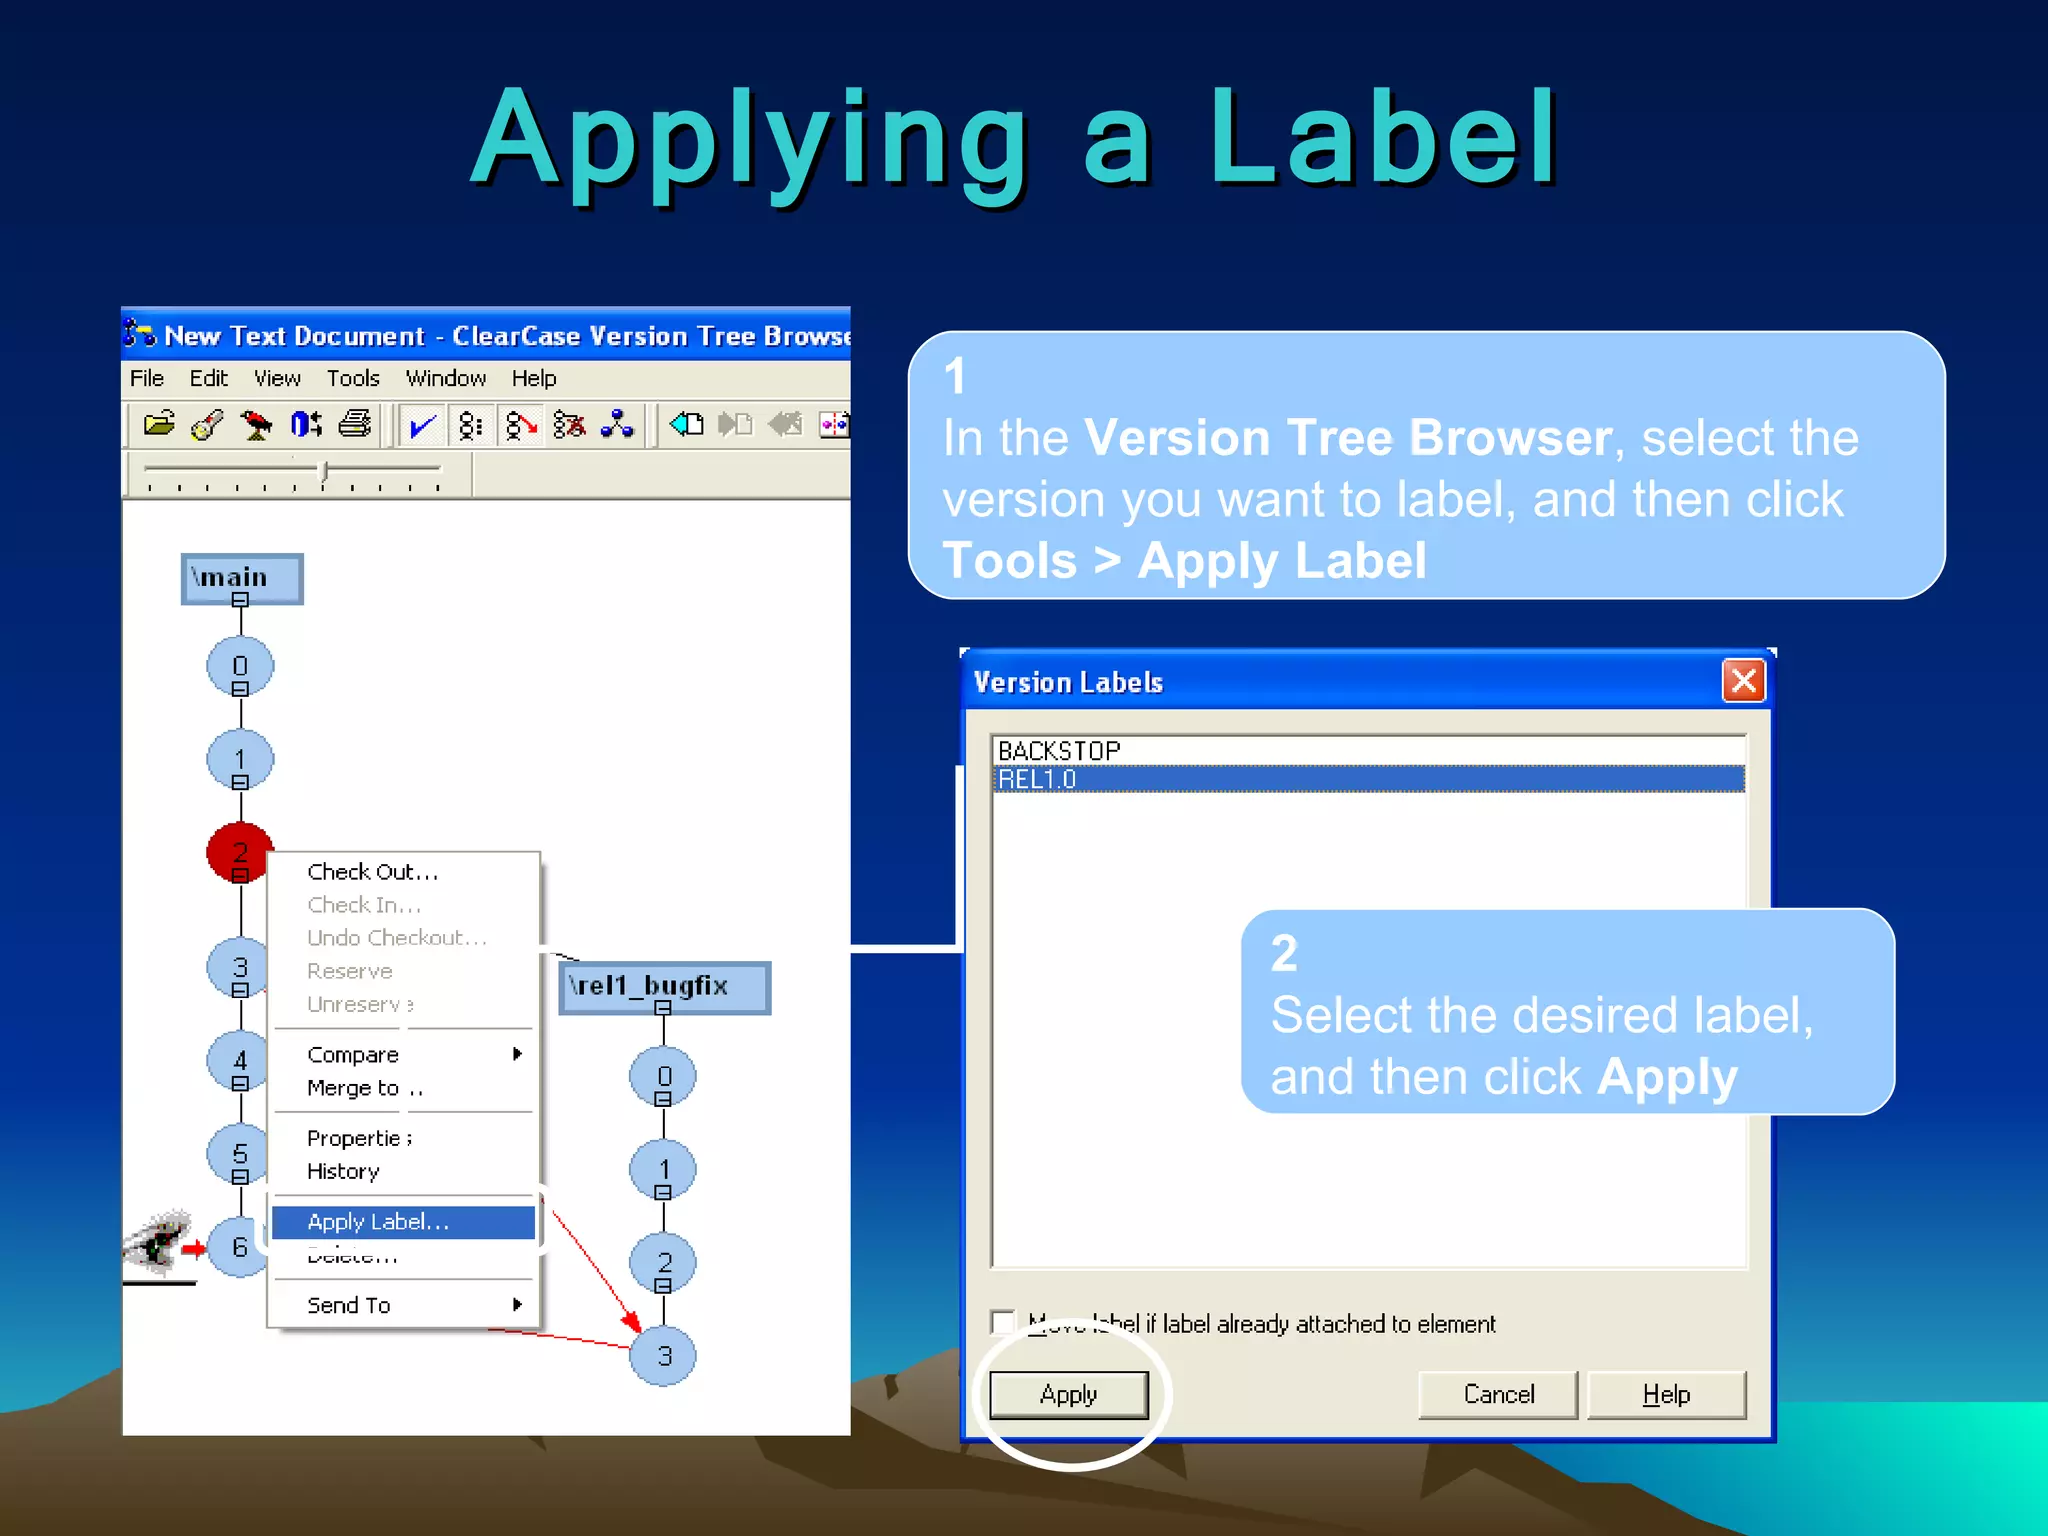Click greyed Reserve context entry

pyautogui.click(x=404, y=971)
